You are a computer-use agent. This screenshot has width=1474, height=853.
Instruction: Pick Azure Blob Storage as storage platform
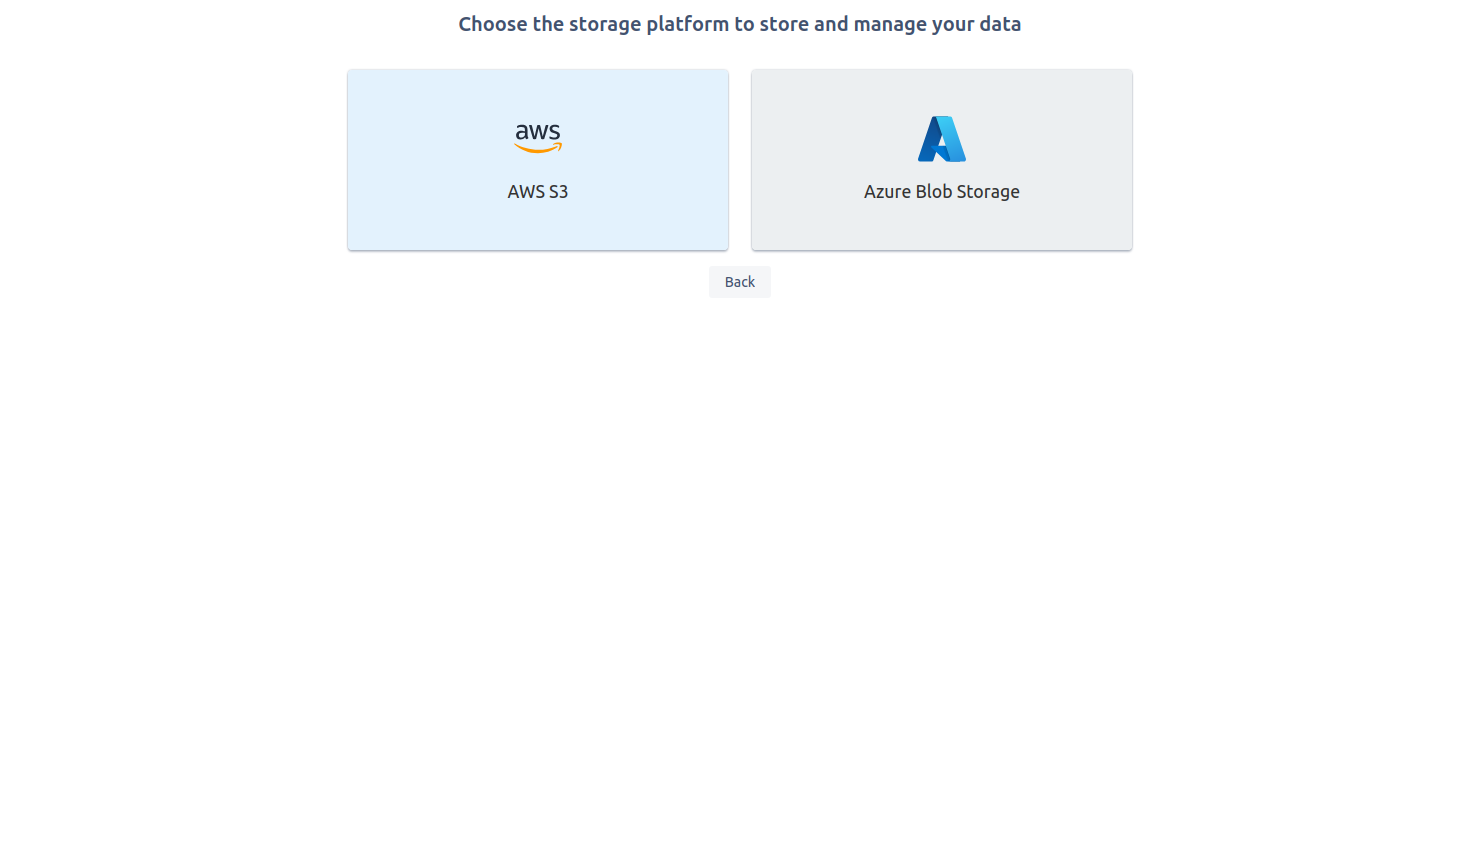(942, 160)
